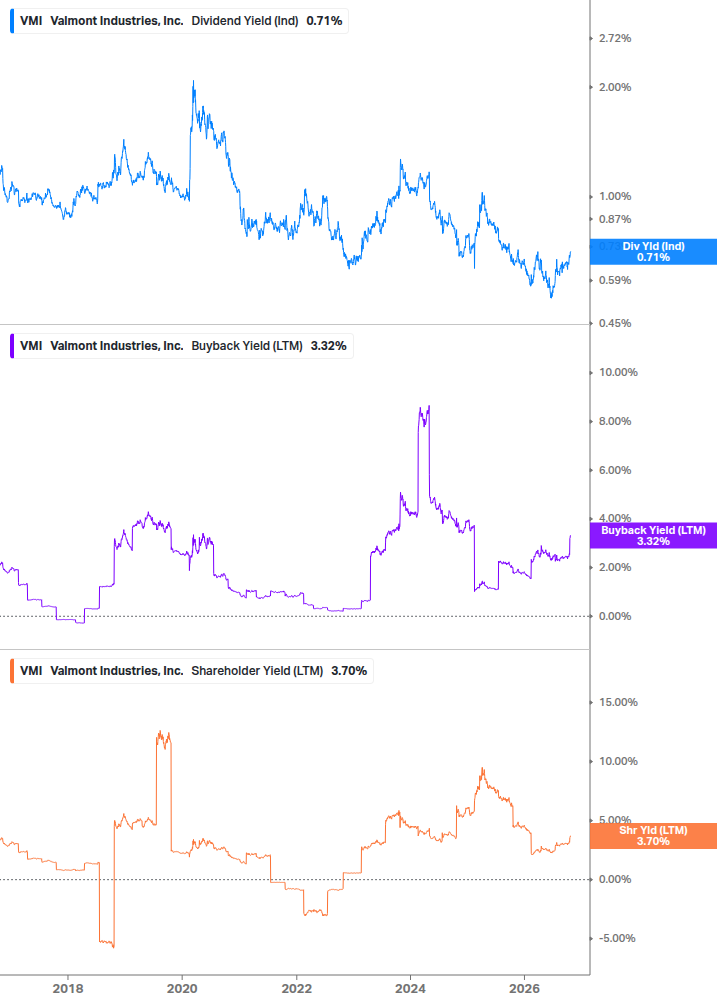
Task: Click the 3.32% value in Buyback Yield legend
Action: tap(329, 346)
